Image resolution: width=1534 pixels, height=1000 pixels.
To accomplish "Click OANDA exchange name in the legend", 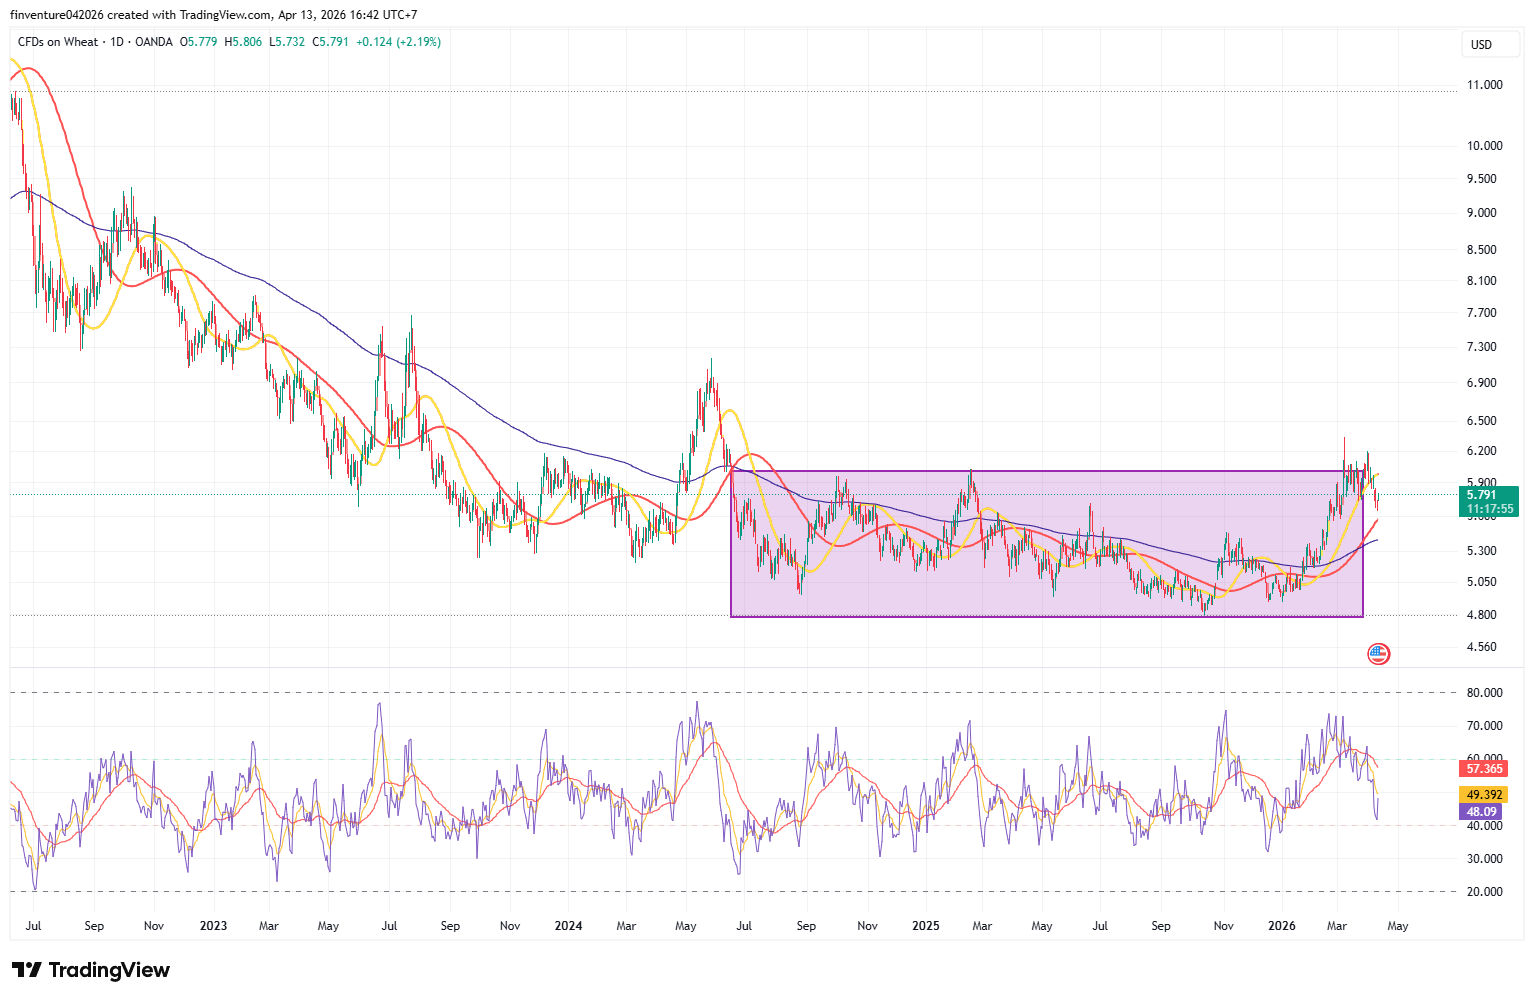I will click(155, 42).
